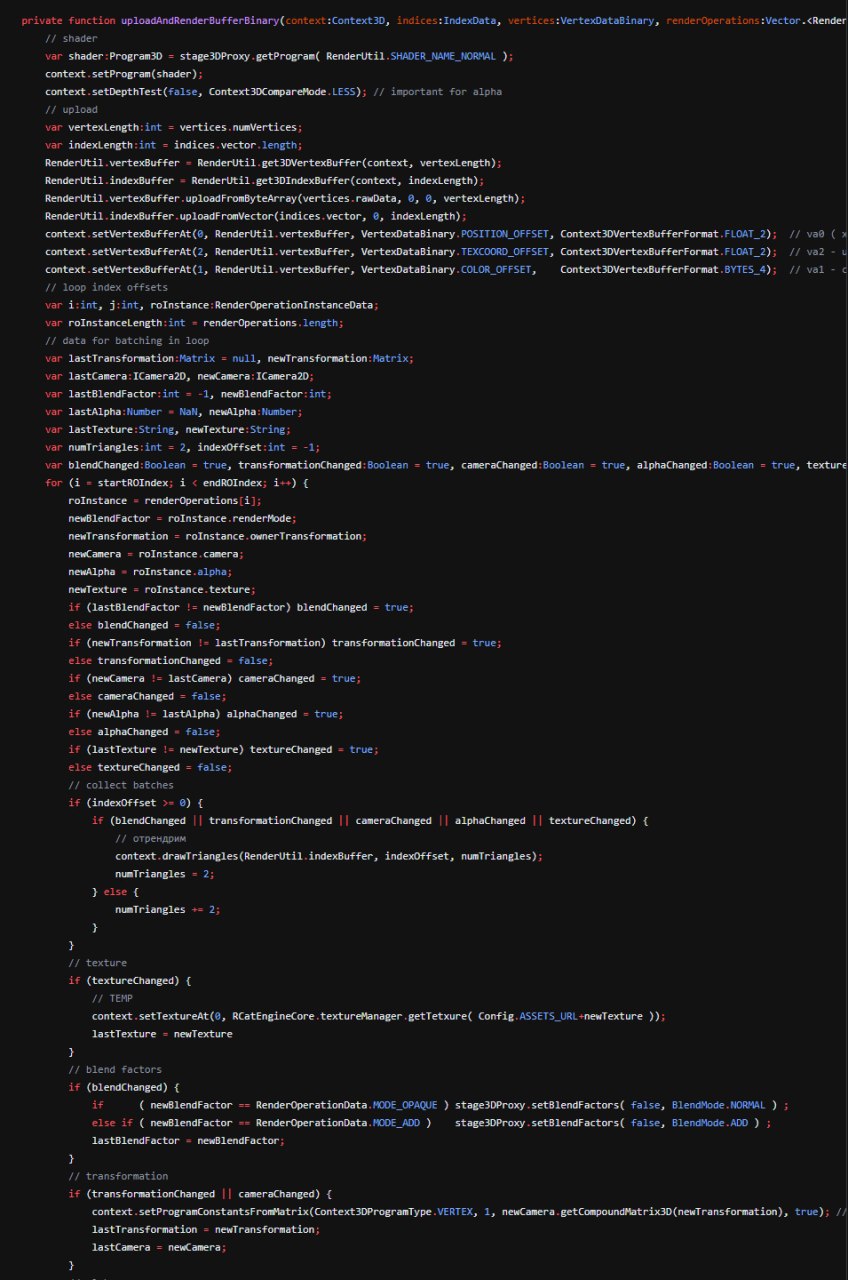Image resolution: width=848 pixels, height=1280 pixels.
Task: Click the Russian comment "// отрендрим"
Action: 151,838
